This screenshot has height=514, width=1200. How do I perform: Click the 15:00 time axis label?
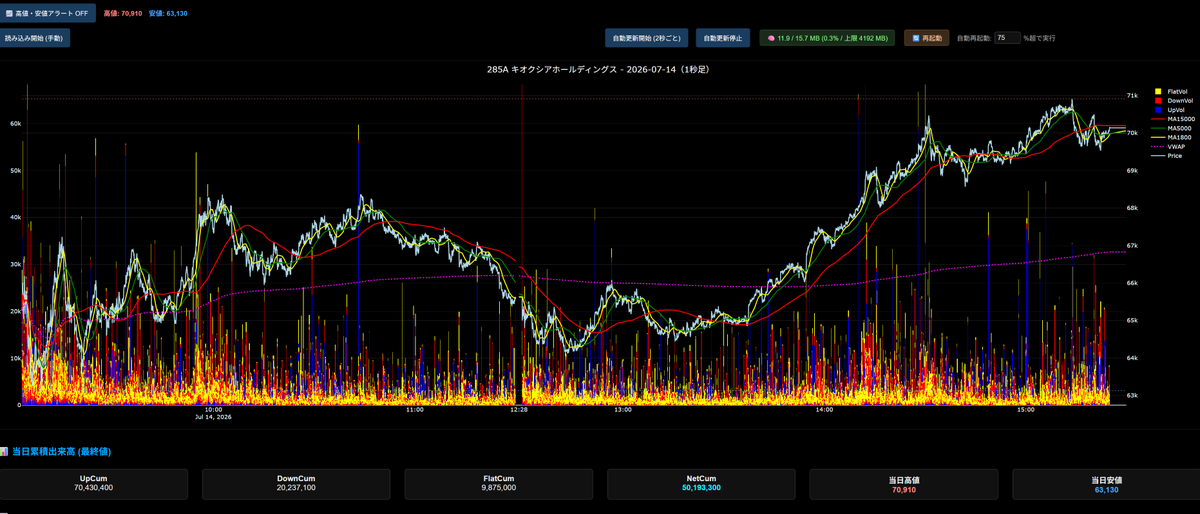[x=1027, y=409]
